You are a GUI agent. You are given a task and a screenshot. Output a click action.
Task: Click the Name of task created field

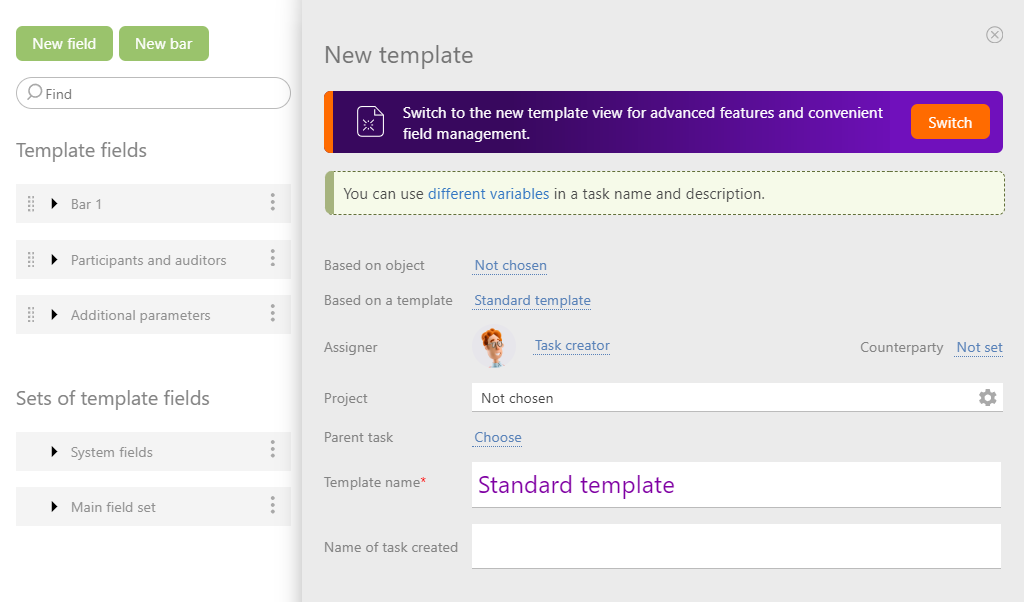736,547
